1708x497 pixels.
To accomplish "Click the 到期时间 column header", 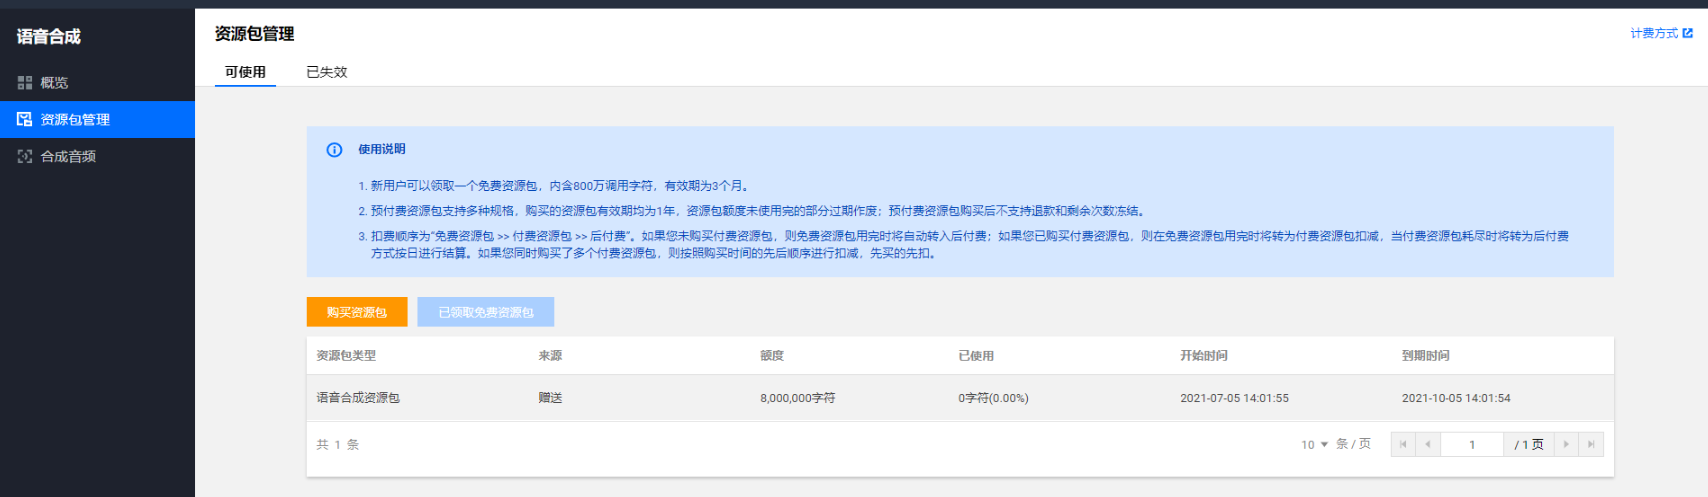I will point(1425,355).
